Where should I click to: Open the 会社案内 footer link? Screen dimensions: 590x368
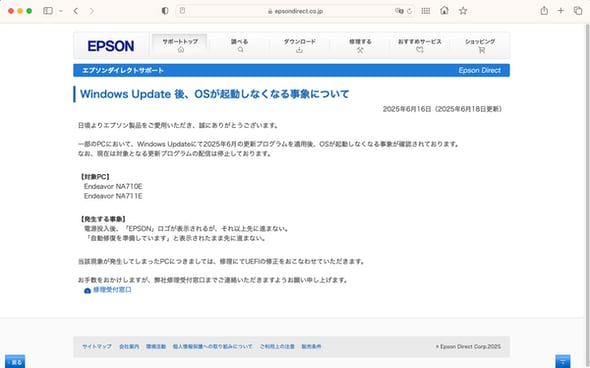click(x=129, y=347)
